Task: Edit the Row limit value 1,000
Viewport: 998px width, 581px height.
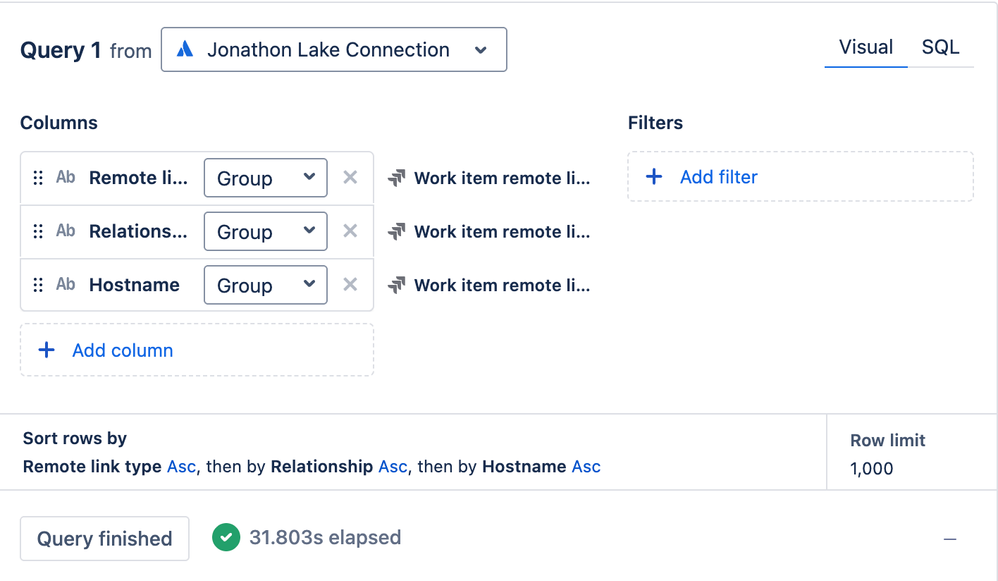Action: coord(871,468)
